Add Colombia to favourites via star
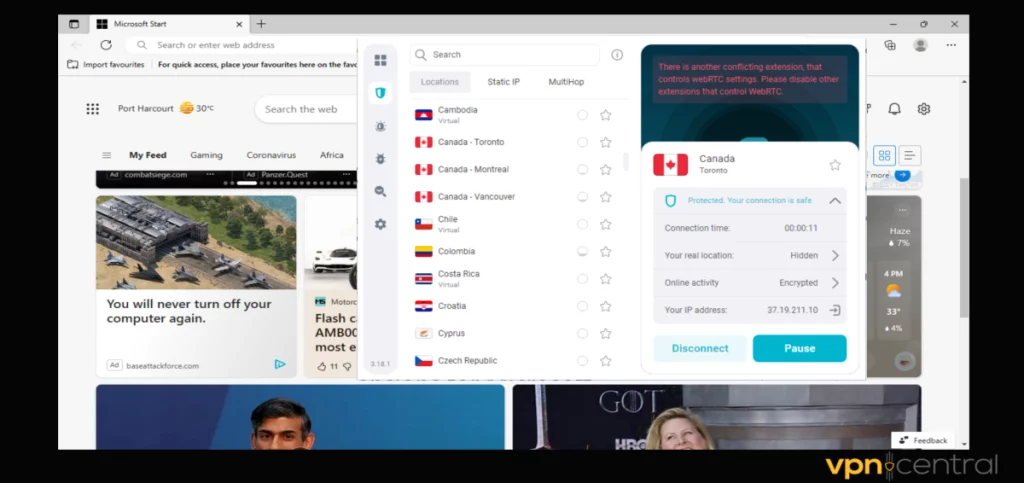 coord(605,251)
